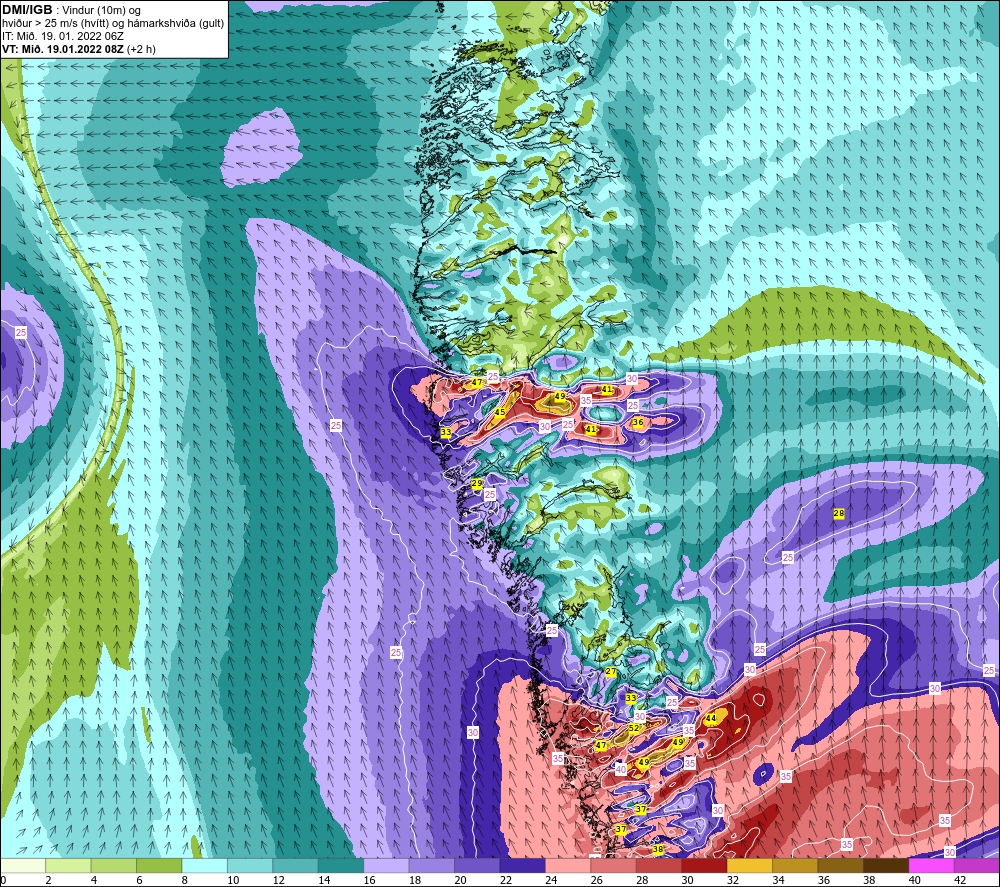This screenshot has height=887, width=1000.
Task: Pick the light pink 24–26 legend swatch
Action: click(x=568, y=865)
